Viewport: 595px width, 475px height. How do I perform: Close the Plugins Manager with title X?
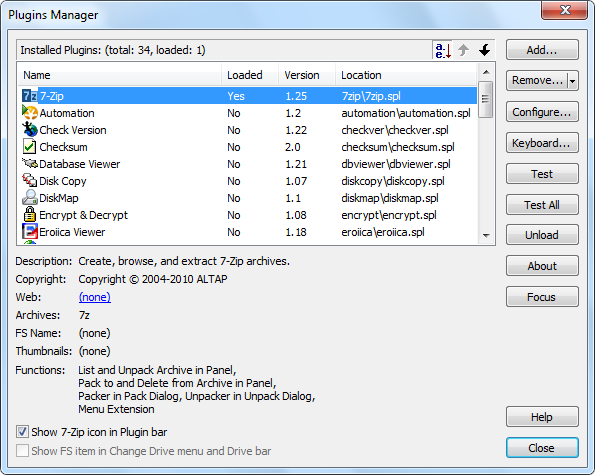point(565,10)
